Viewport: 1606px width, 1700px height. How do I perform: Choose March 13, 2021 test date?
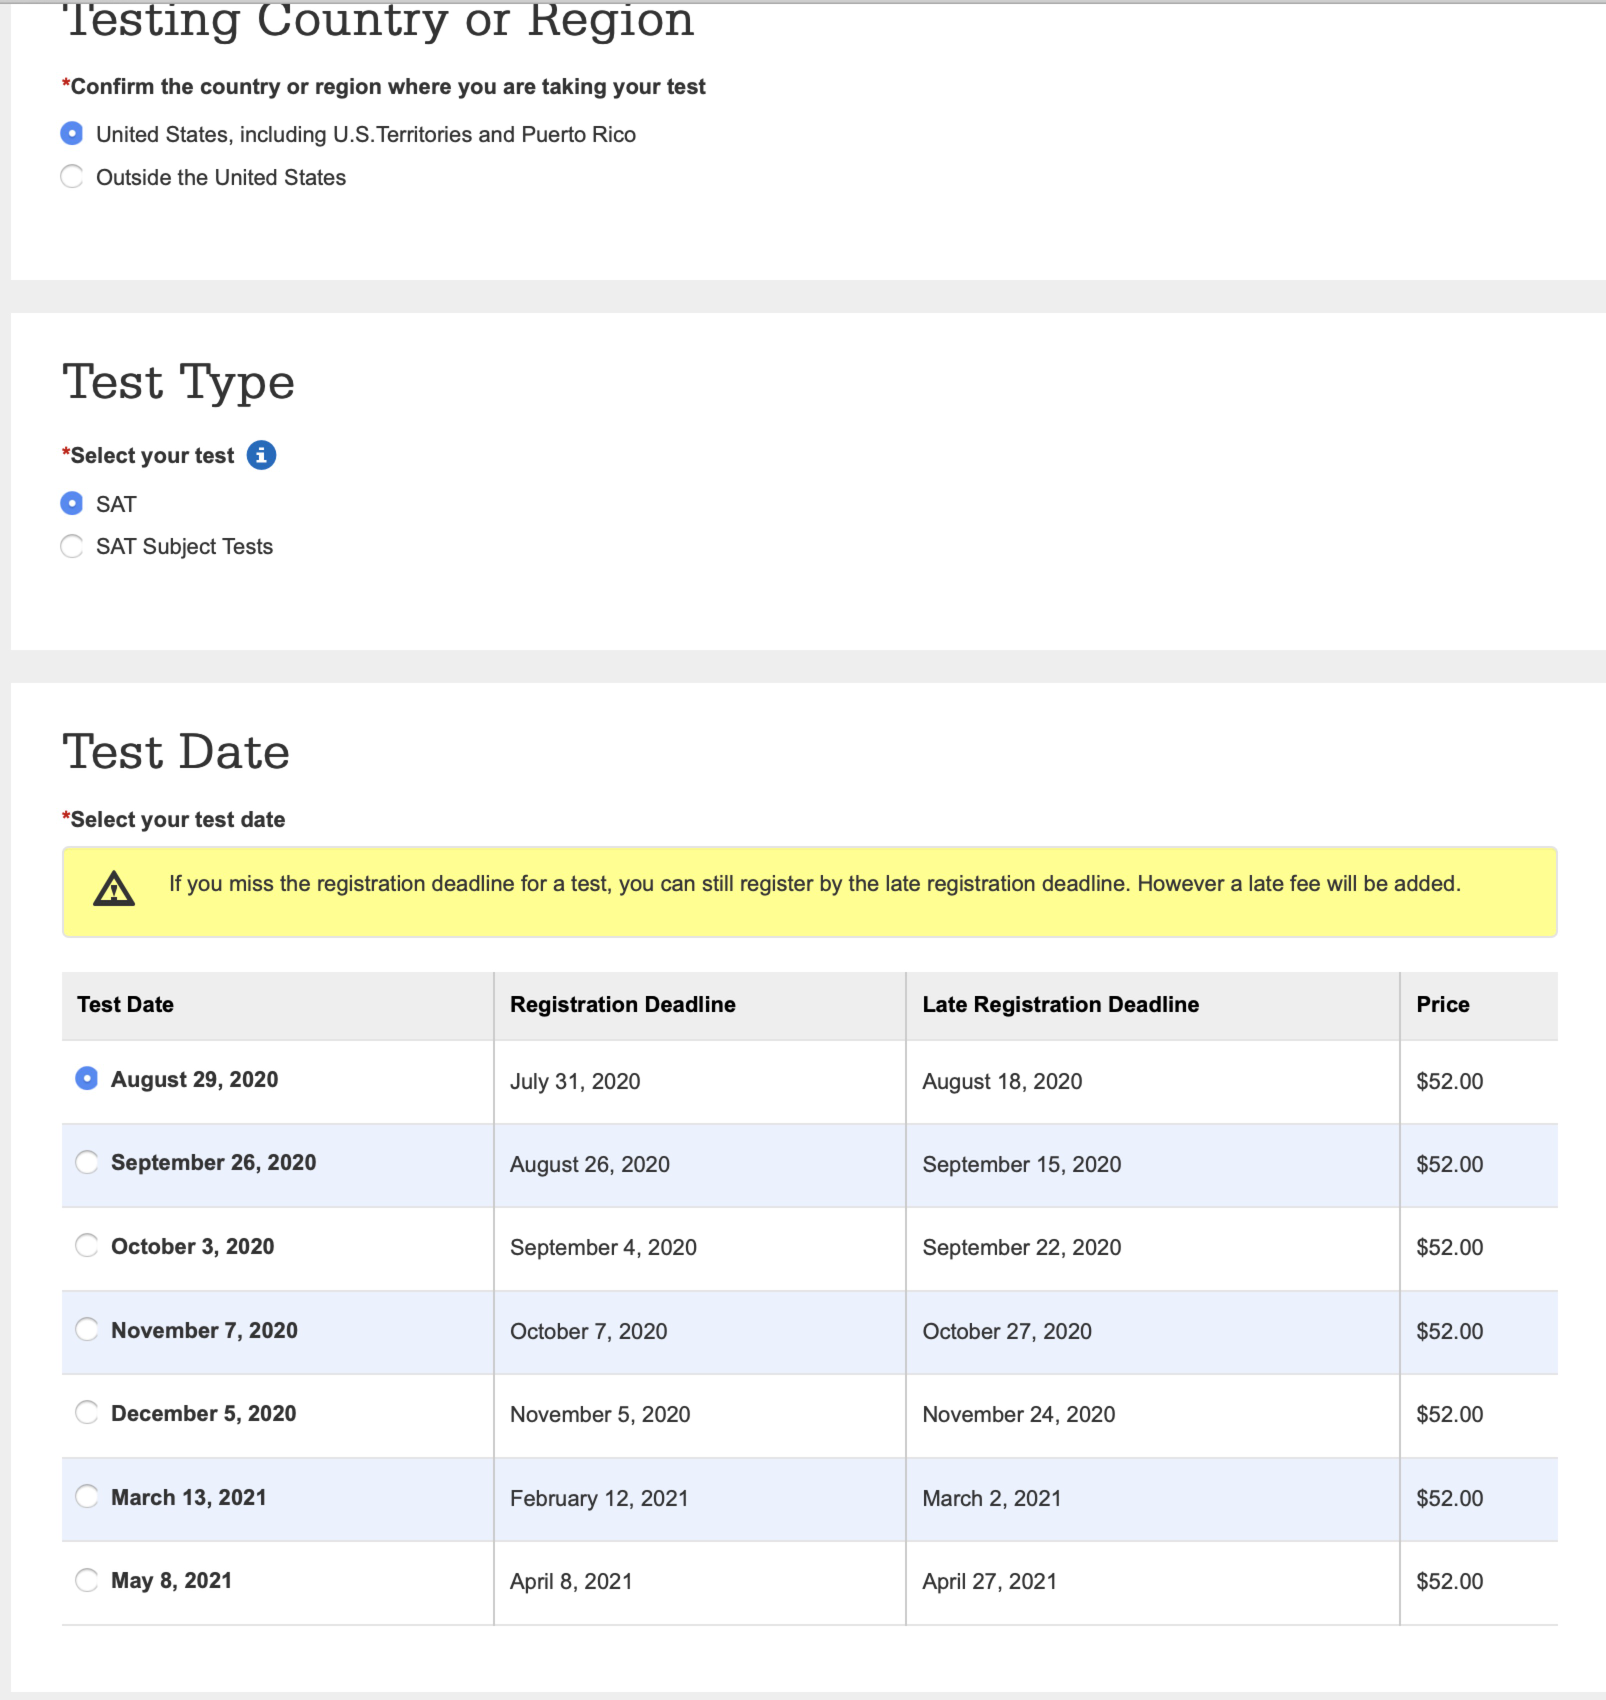87,1496
